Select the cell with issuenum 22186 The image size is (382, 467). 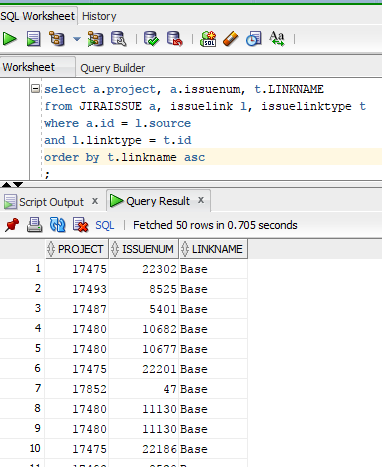click(x=144, y=449)
